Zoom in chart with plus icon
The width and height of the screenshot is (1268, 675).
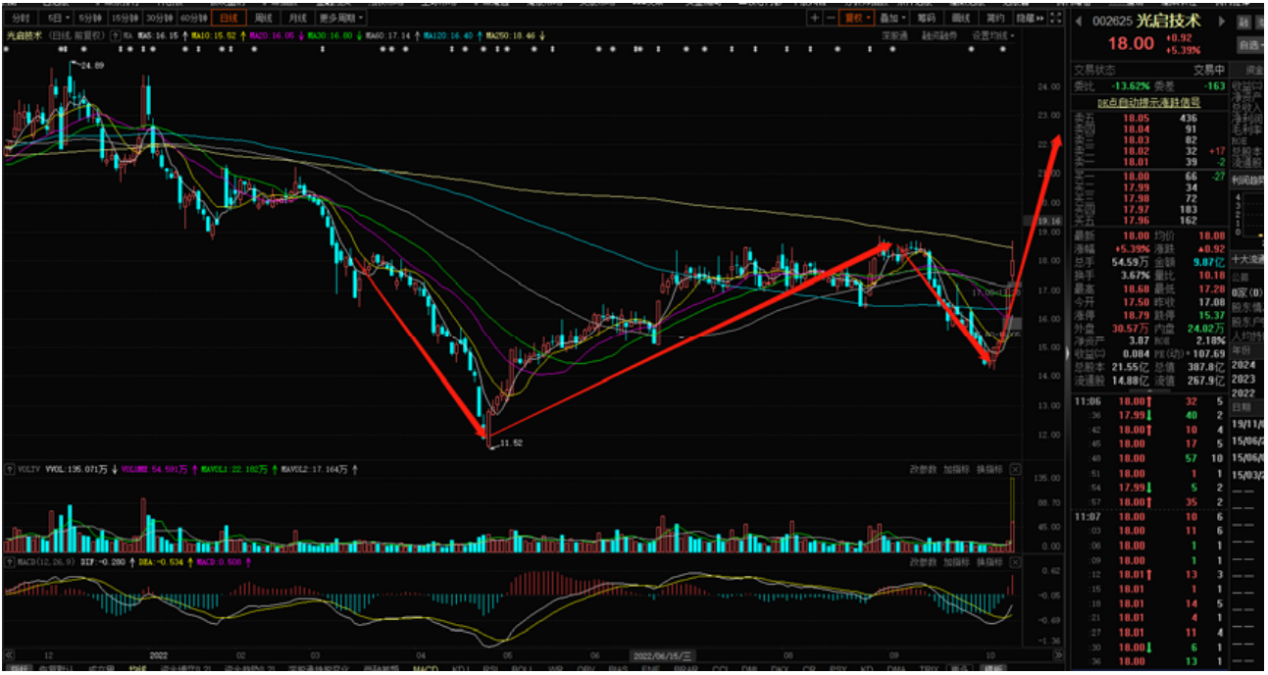tap(815, 18)
